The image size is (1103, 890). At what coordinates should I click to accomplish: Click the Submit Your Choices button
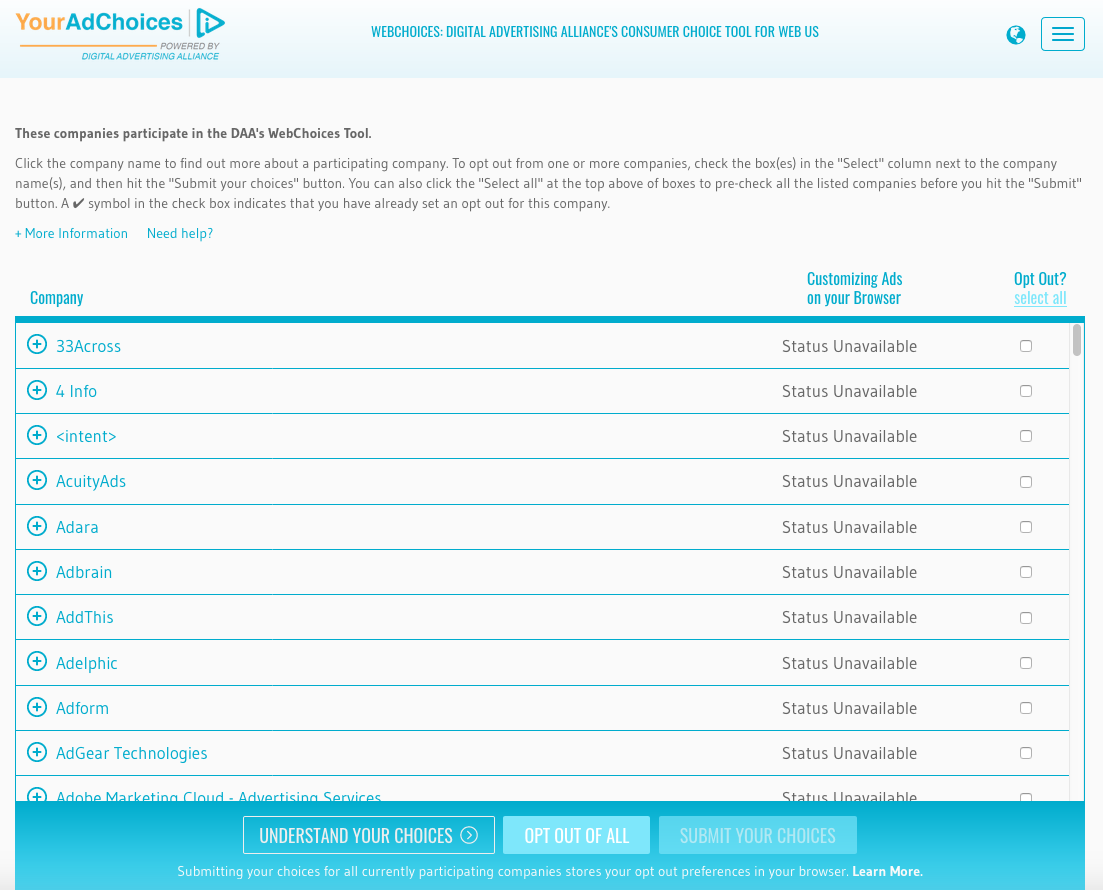coord(758,835)
